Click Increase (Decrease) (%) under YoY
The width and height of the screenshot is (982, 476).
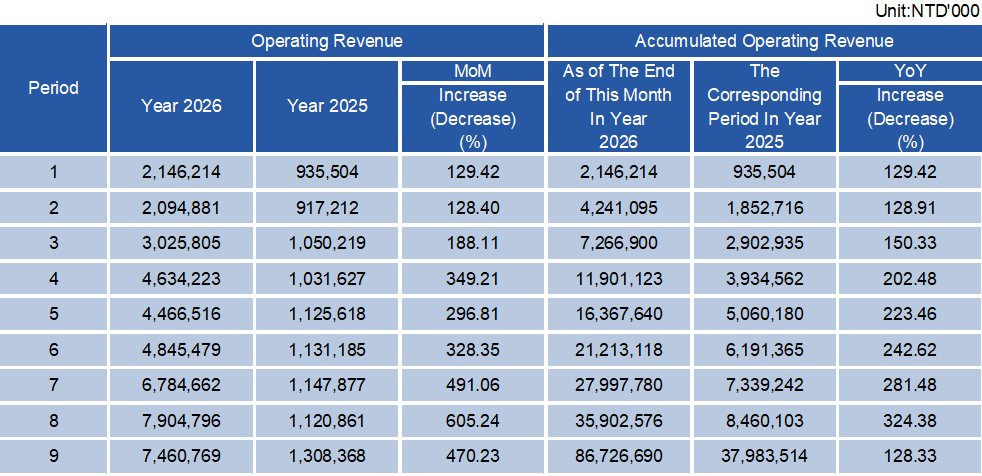910,118
